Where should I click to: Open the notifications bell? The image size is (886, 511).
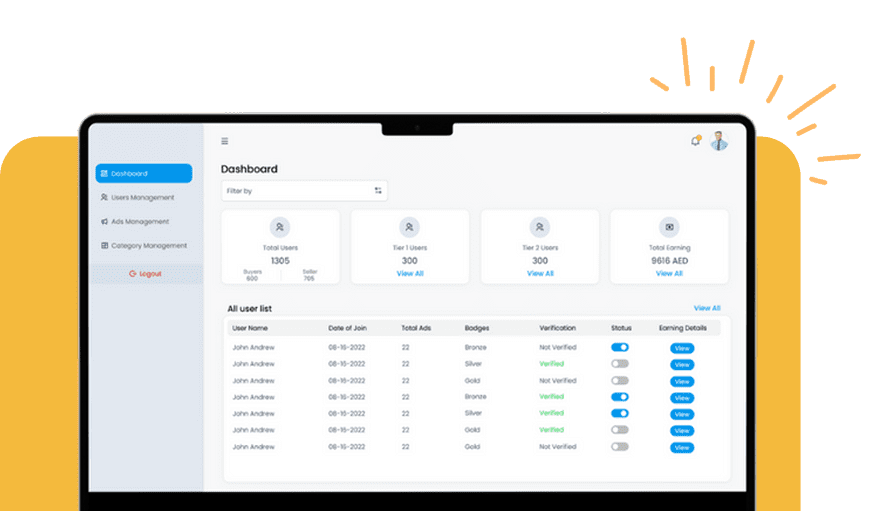[696, 141]
